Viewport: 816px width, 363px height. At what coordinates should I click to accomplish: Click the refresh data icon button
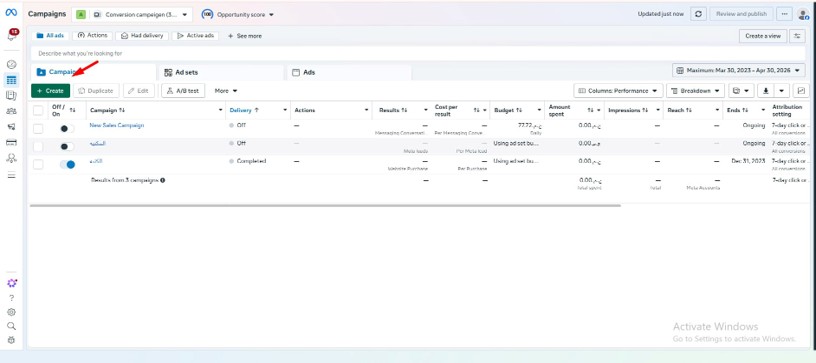(698, 14)
